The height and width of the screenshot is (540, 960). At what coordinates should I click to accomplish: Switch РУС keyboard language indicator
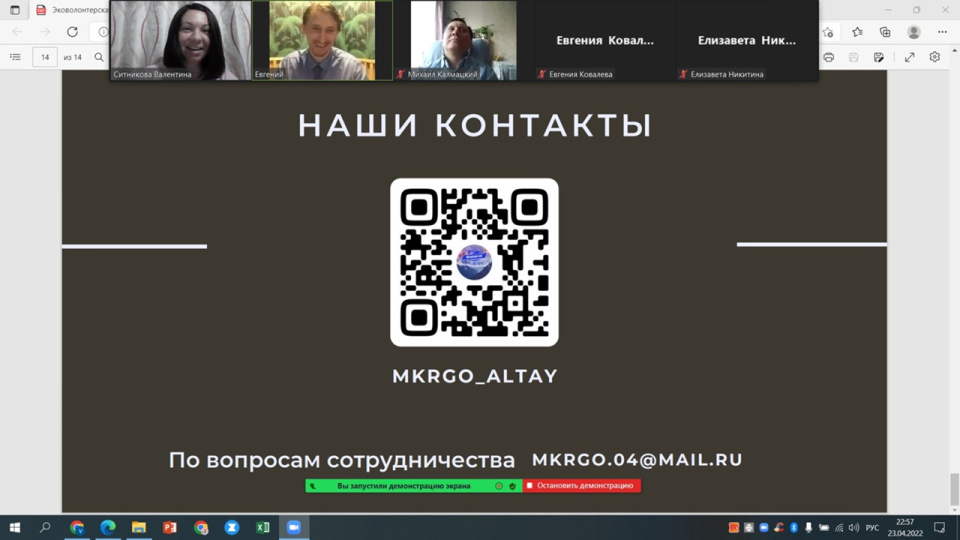872,527
